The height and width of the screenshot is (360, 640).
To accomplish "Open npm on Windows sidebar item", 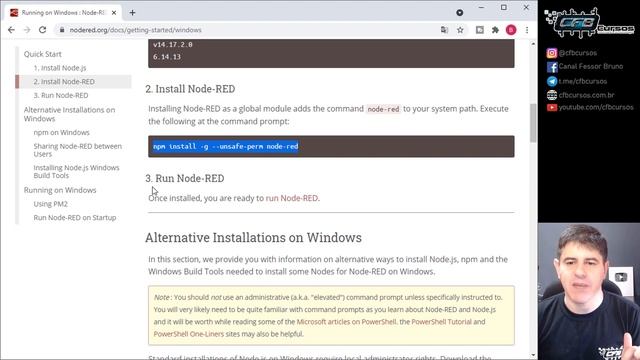I will [x=61, y=132].
